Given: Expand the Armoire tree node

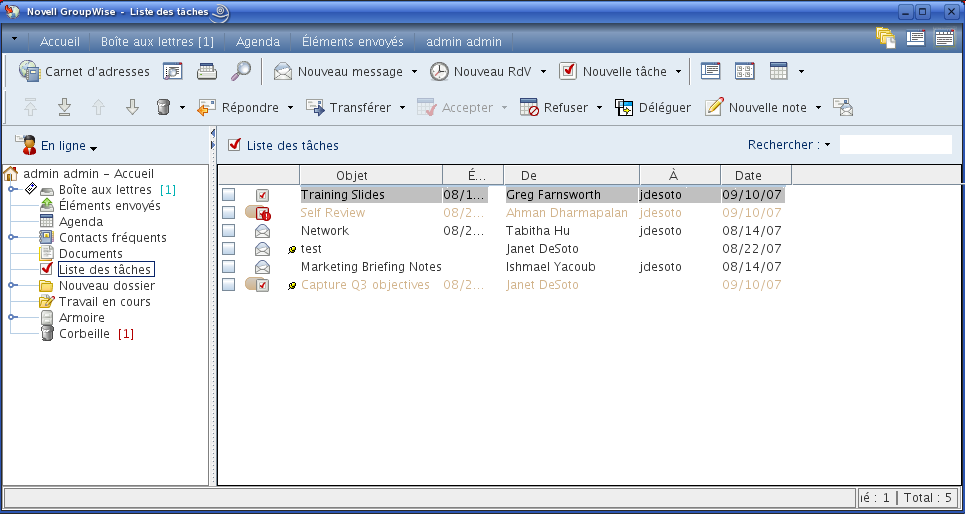Looking at the screenshot, I should (12, 318).
